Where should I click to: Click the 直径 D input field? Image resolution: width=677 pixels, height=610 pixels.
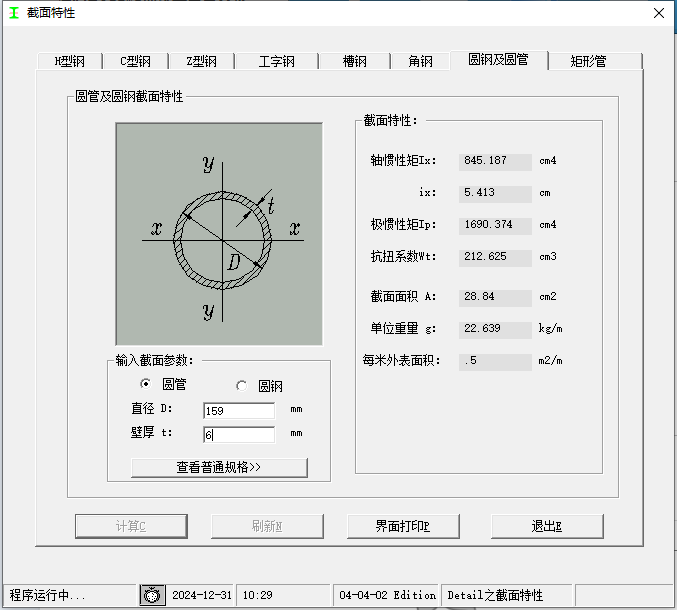point(239,411)
